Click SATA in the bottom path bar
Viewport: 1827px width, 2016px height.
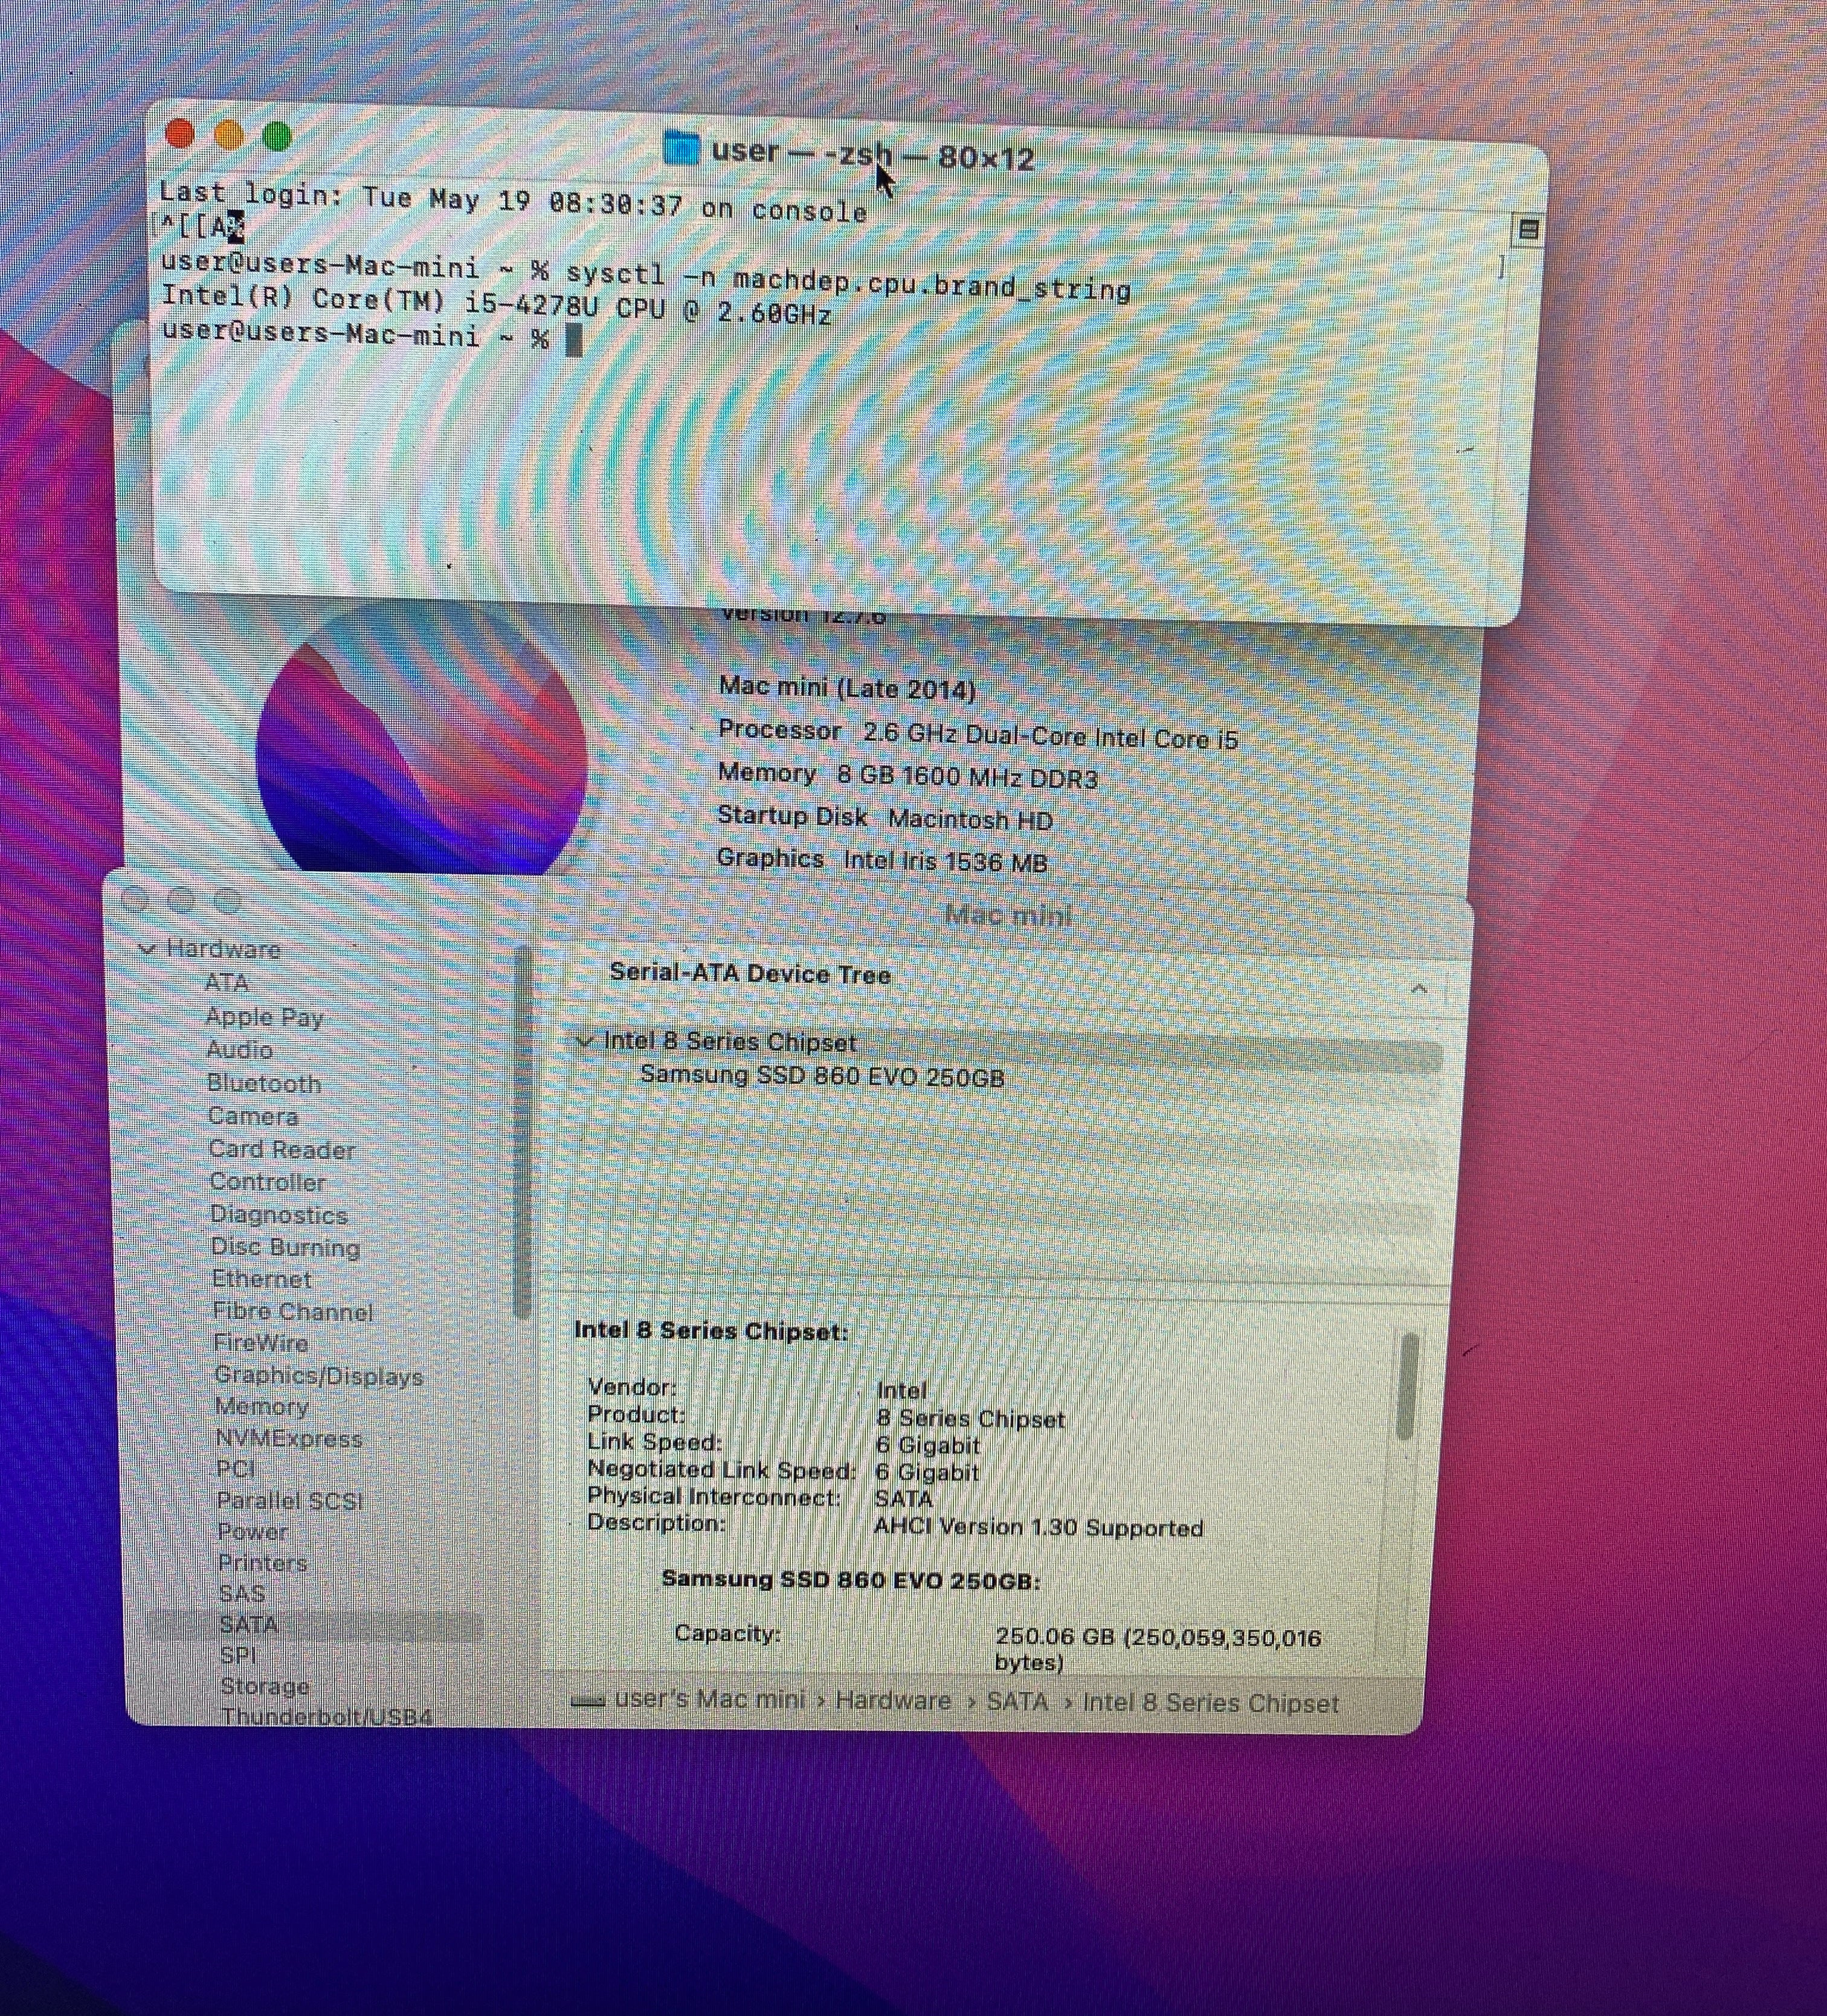(x=1017, y=1702)
